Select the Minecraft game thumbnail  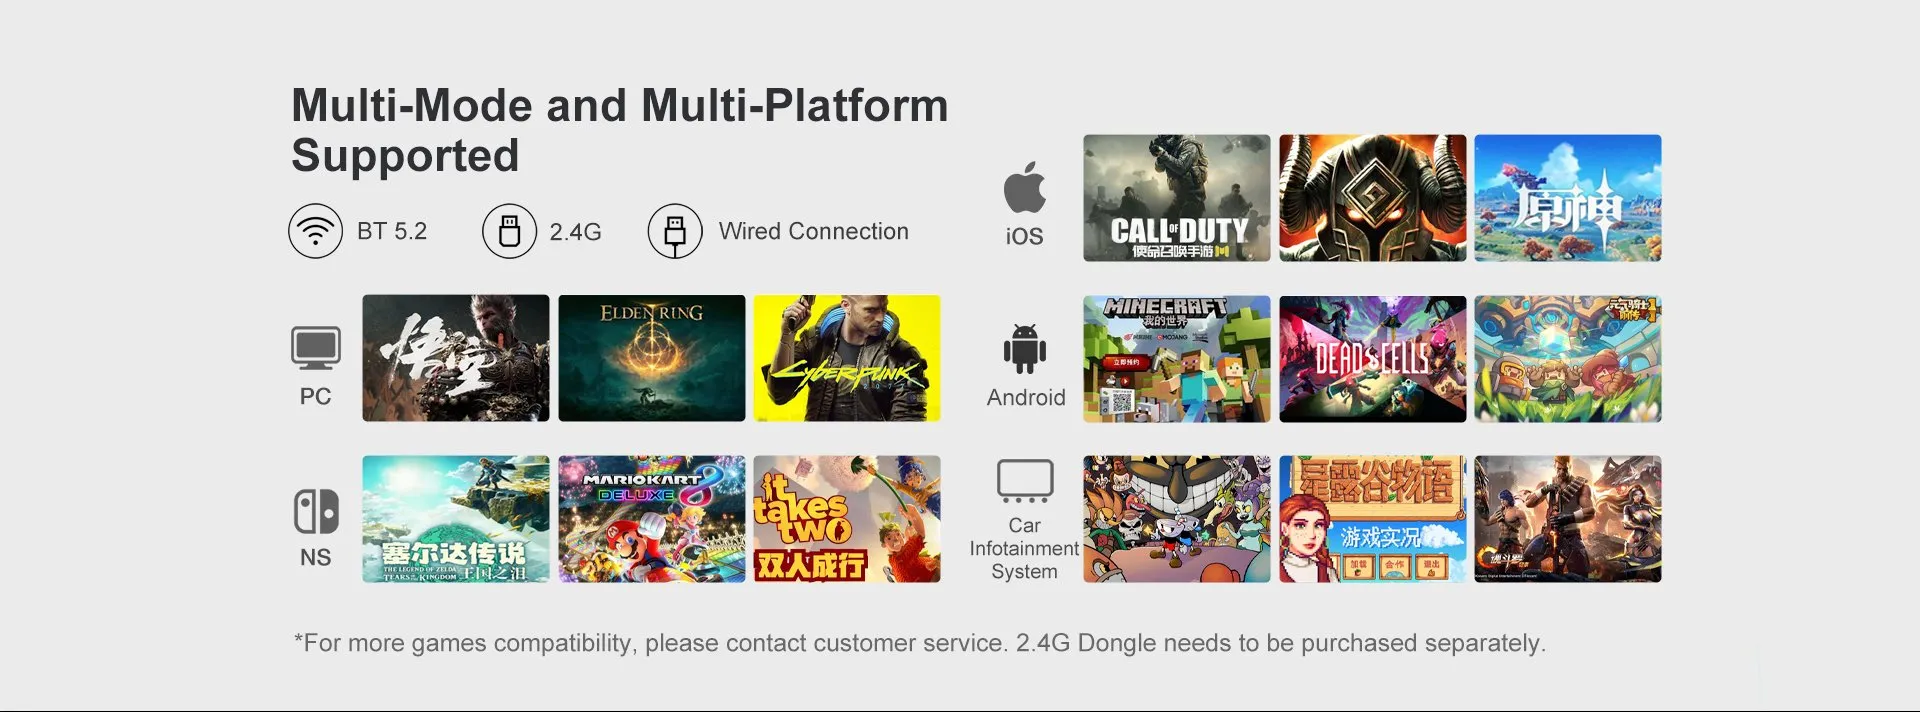(x=1177, y=358)
